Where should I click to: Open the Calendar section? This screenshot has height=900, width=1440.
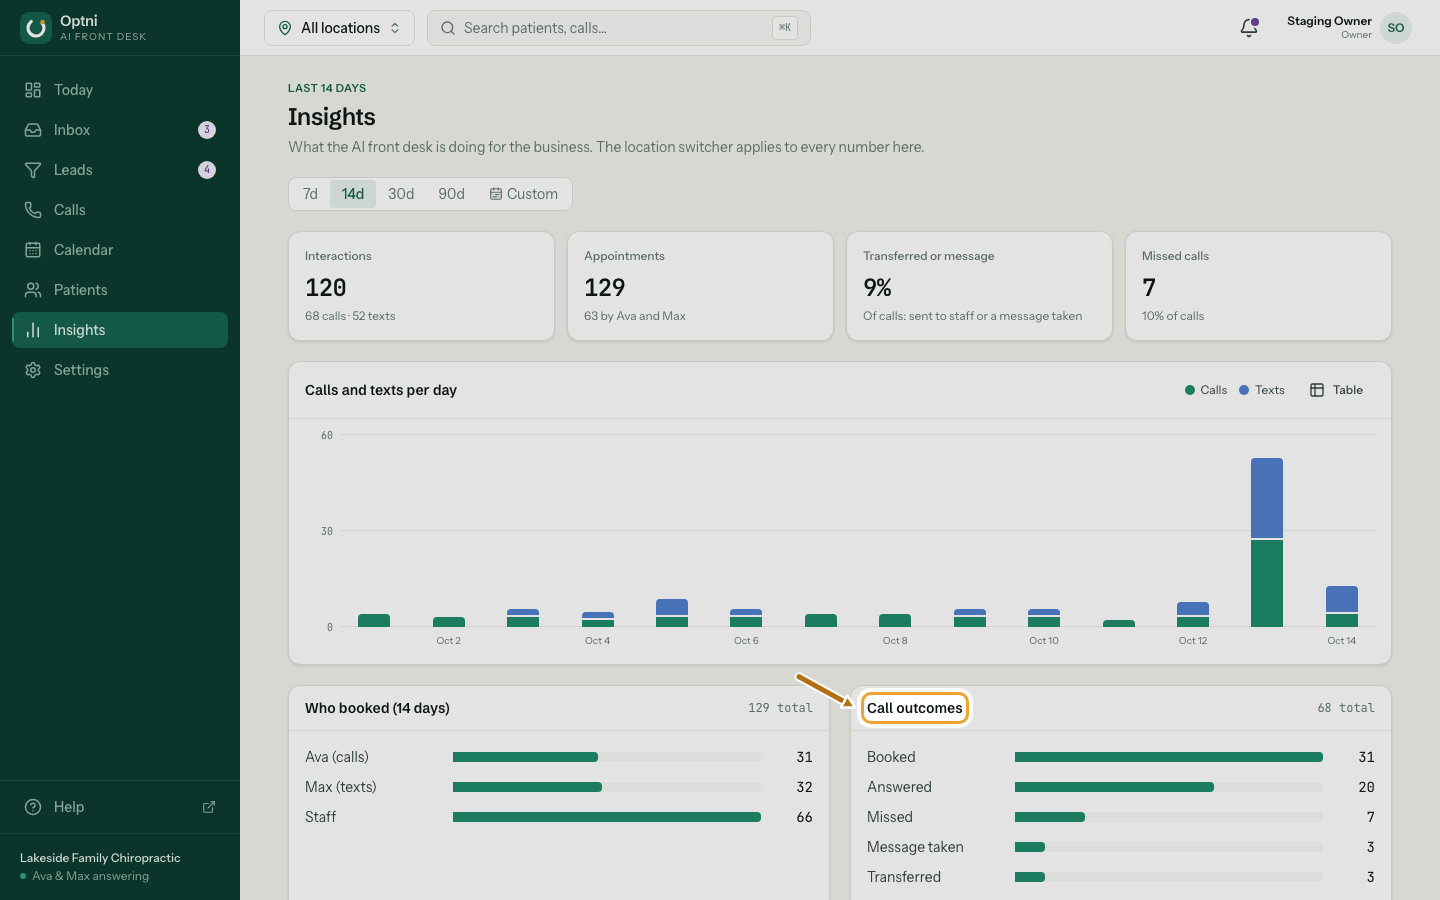120,250
